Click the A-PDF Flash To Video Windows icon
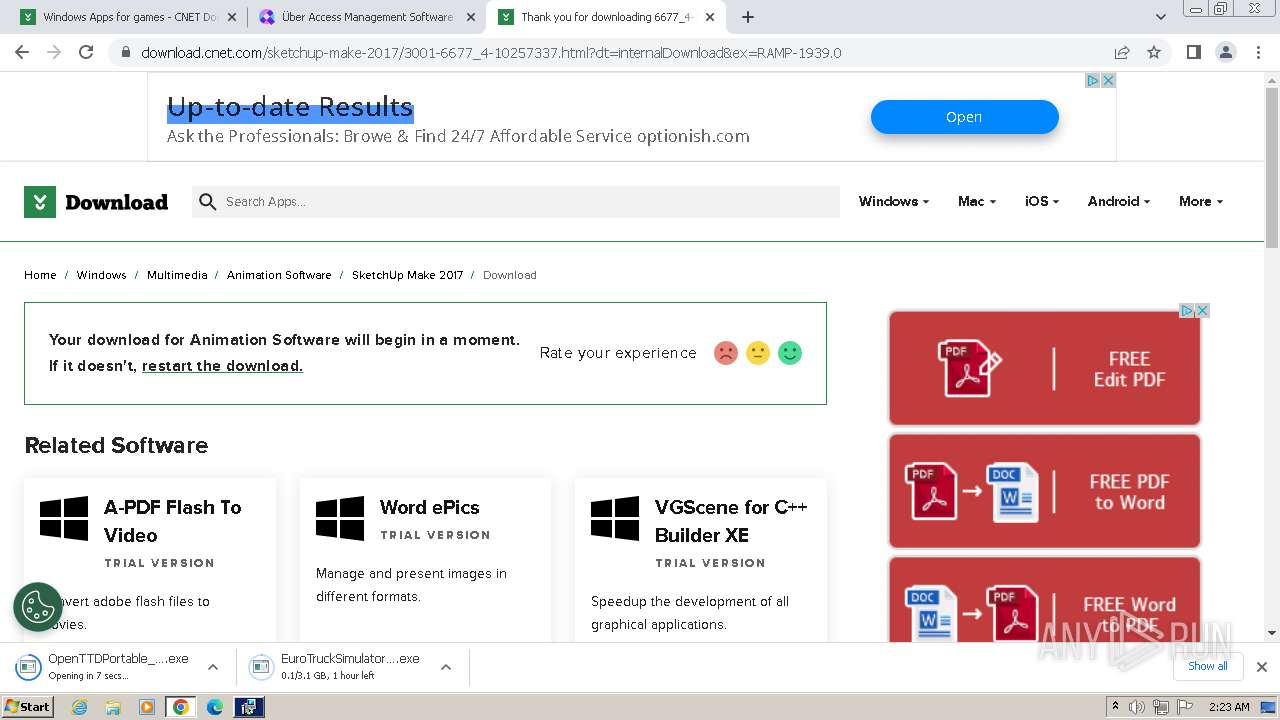The image size is (1280, 720). [64, 519]
